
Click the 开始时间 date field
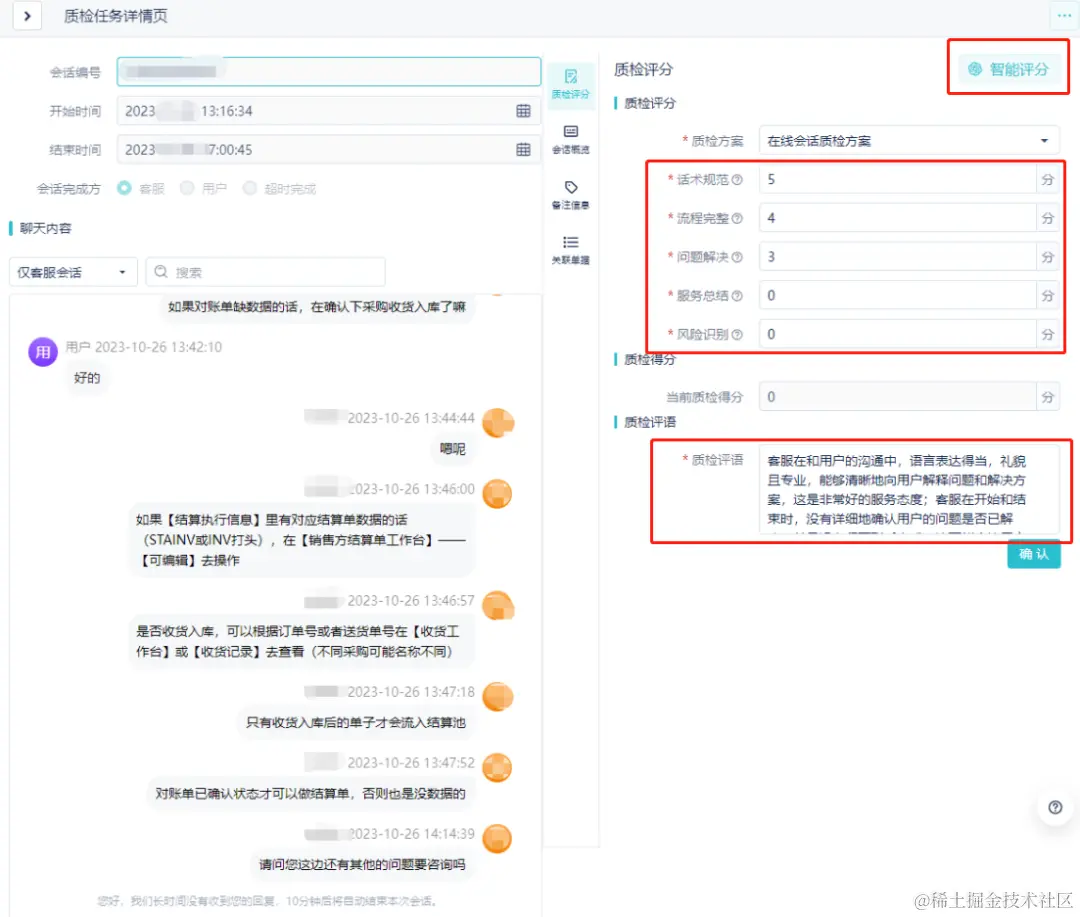point(329,111)
